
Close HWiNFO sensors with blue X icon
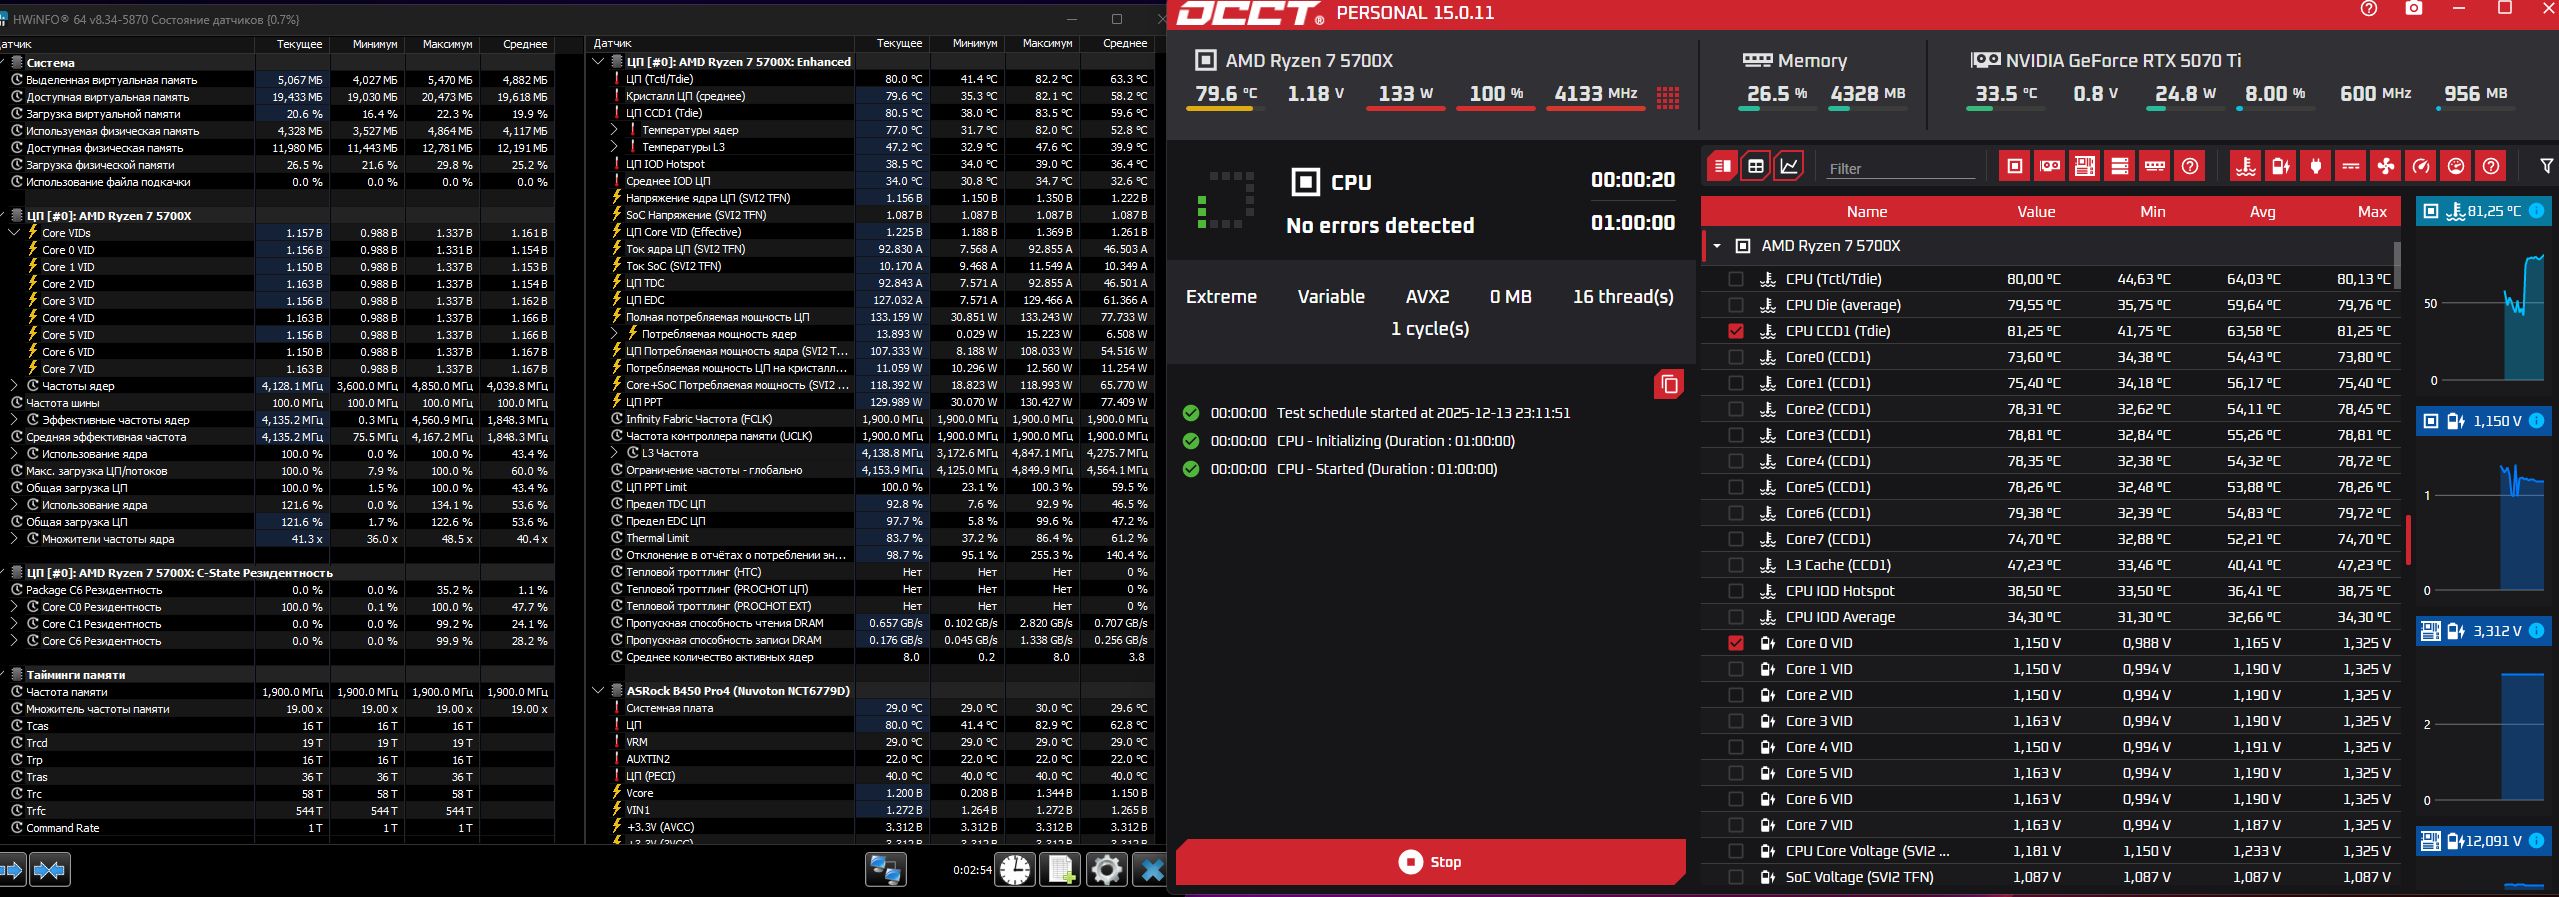1151,870
